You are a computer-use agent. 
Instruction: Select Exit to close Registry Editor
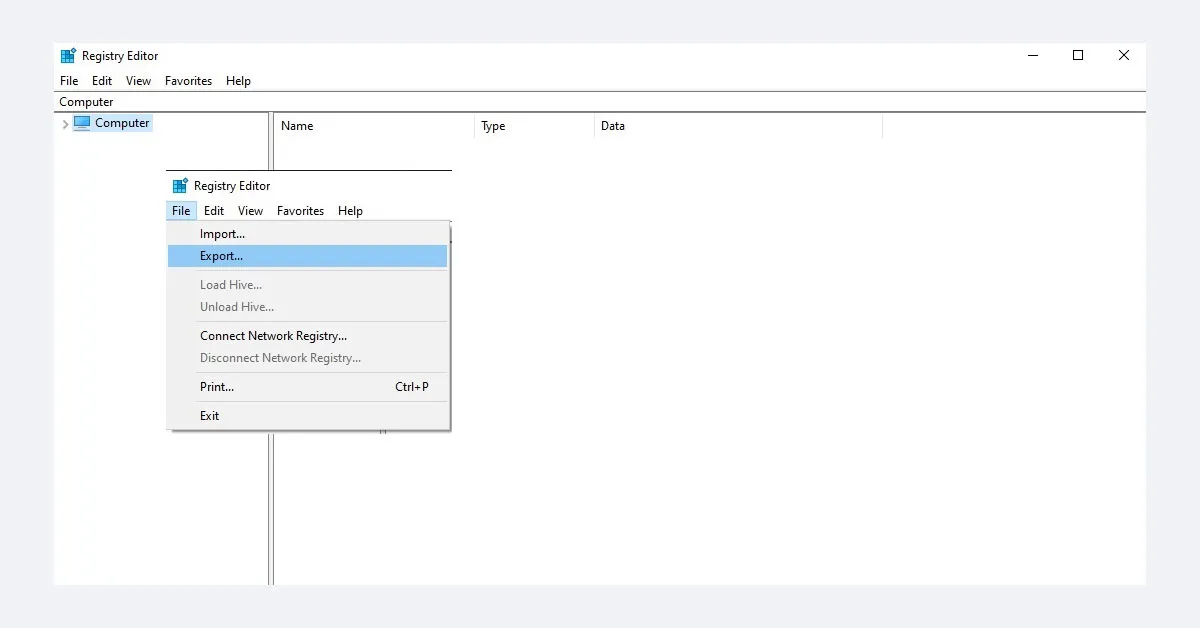click(209, 416)
